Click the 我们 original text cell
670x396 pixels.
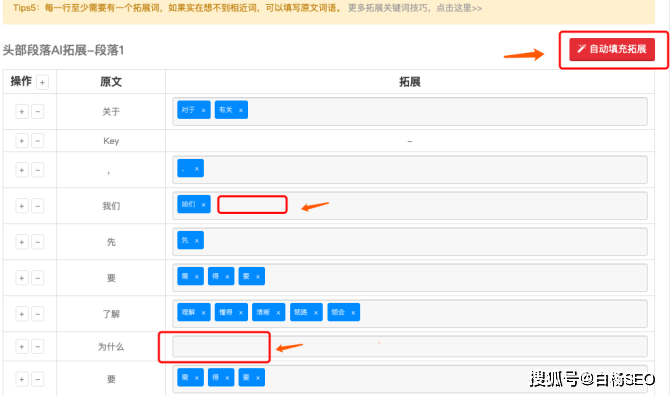[111, 206]
